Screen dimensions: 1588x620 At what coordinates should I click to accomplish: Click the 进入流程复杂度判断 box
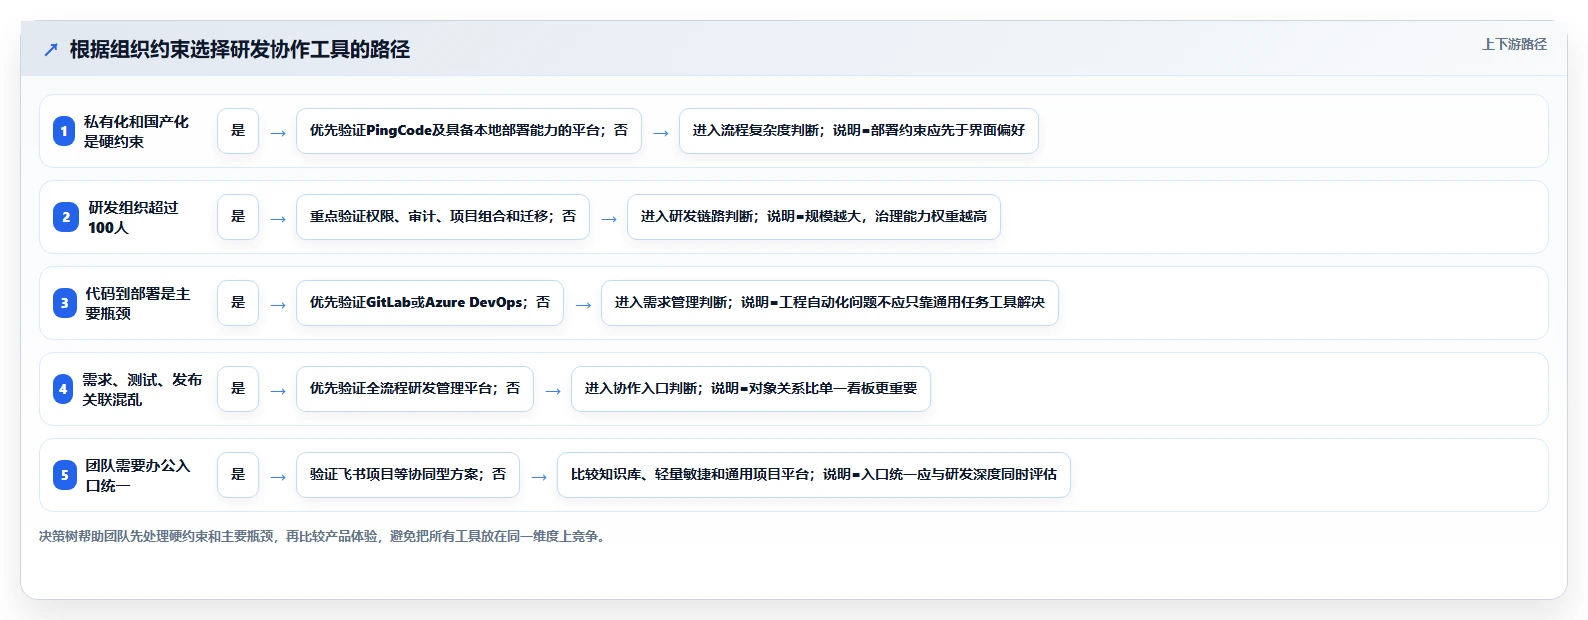tap(859, 131)
